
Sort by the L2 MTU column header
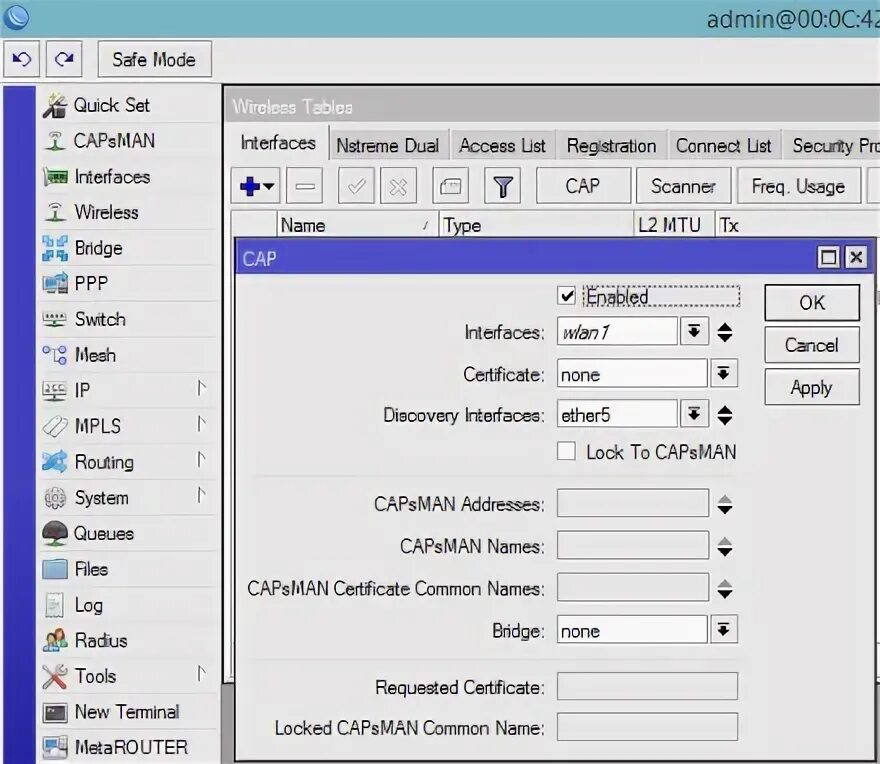(674, 225)
